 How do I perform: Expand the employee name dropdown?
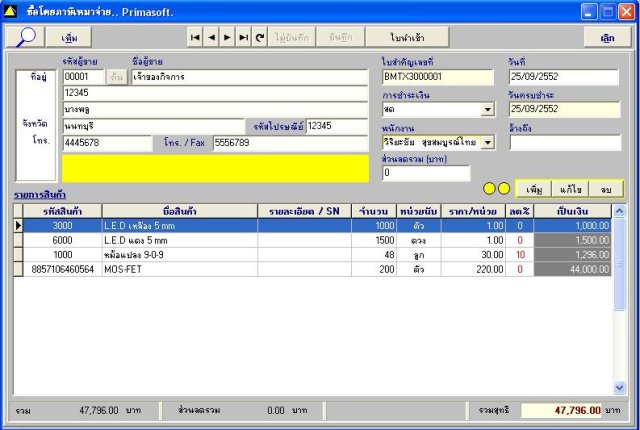[488, 142]
